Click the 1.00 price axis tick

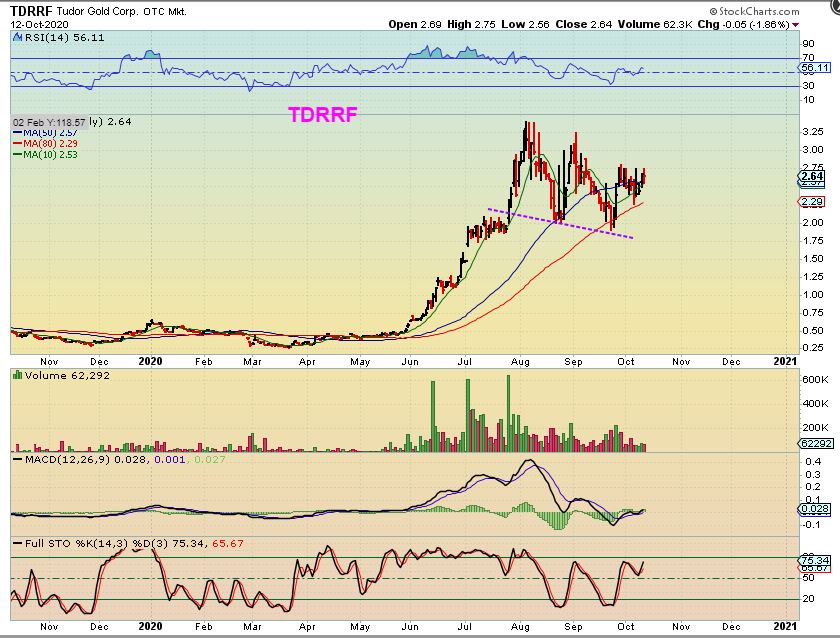pyautogui.click(x=813, y=295)
